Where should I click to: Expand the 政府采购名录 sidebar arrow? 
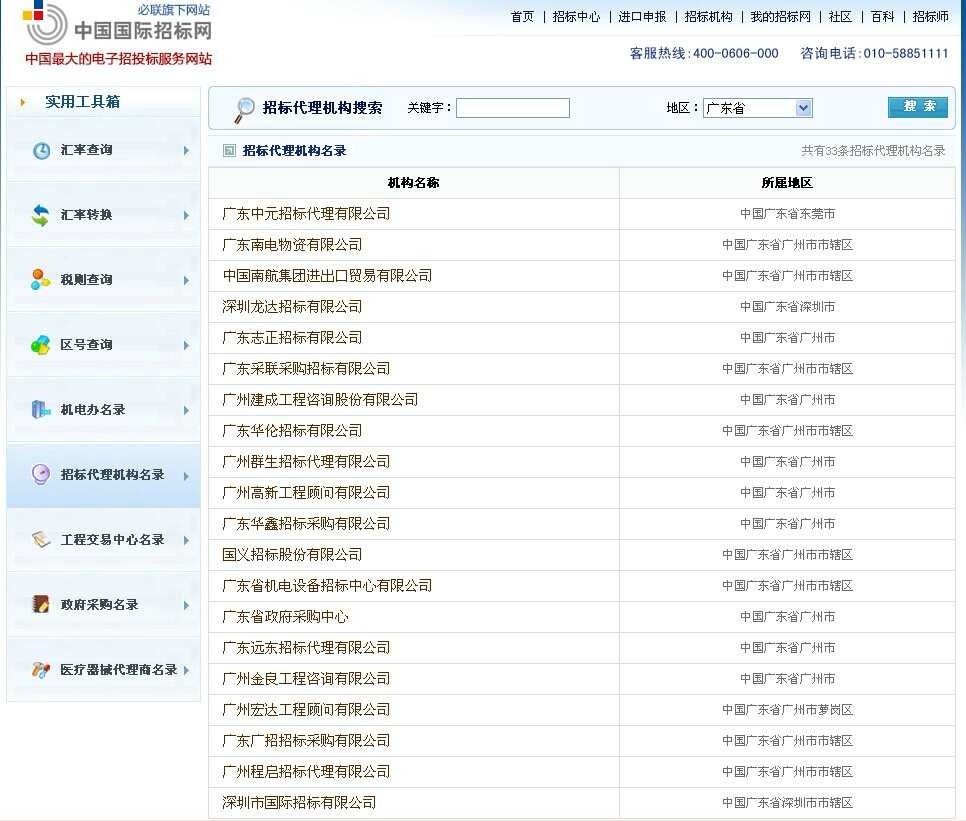point(186,605)
